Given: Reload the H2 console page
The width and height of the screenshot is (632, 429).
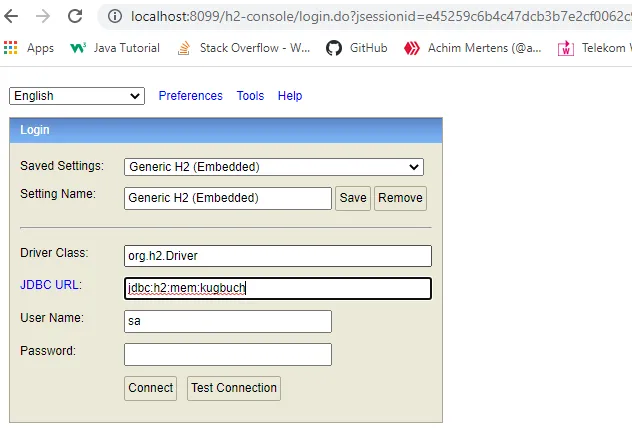Looking at the screenshot, I should 75,16.
